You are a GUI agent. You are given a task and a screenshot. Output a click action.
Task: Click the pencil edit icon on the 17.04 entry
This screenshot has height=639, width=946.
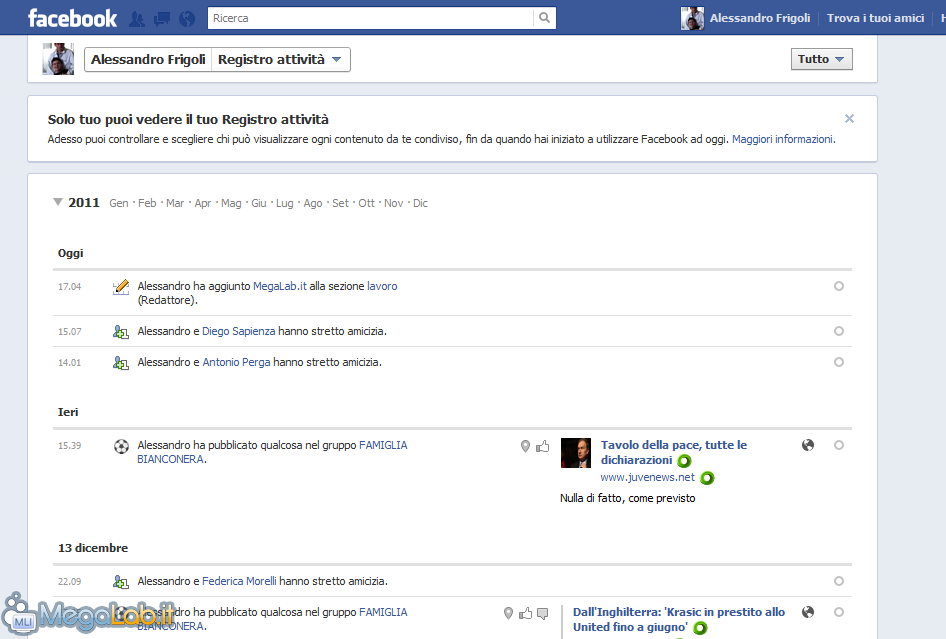(x=121, y=287)
